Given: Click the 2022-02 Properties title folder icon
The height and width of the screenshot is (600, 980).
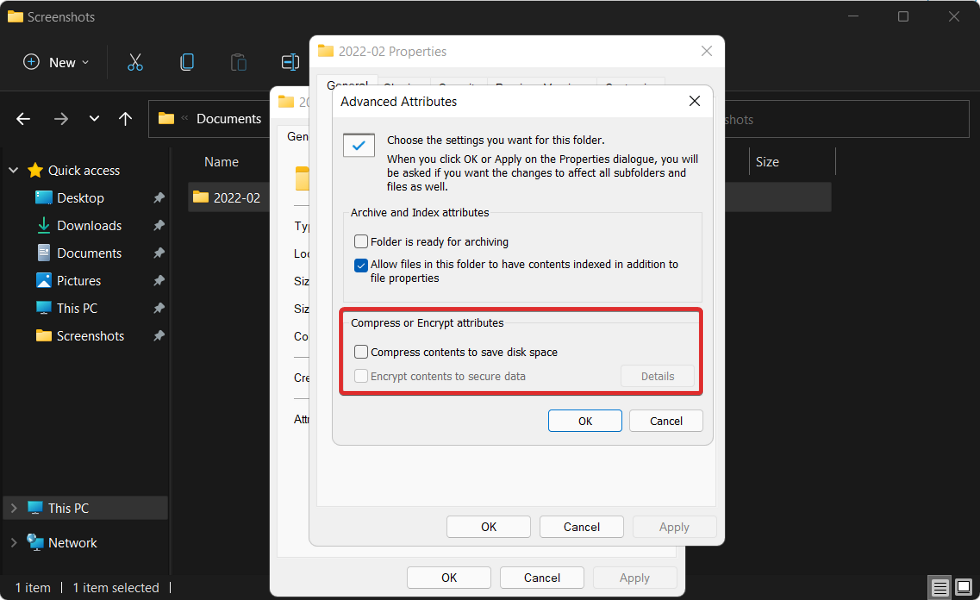Looking at the screenshot, I should point(326,51).
